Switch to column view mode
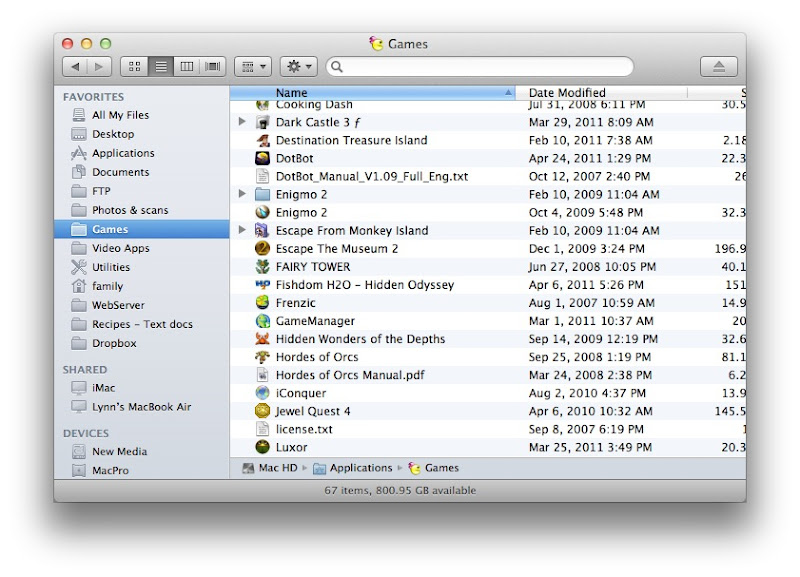This screenshot has height=577, width=800. (x=186, y=67)
